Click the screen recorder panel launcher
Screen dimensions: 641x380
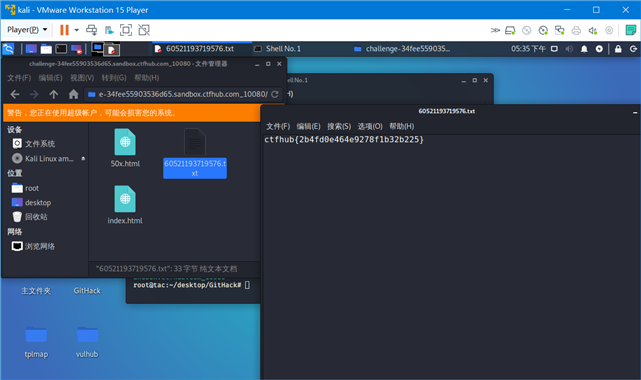tap(76, 49)
